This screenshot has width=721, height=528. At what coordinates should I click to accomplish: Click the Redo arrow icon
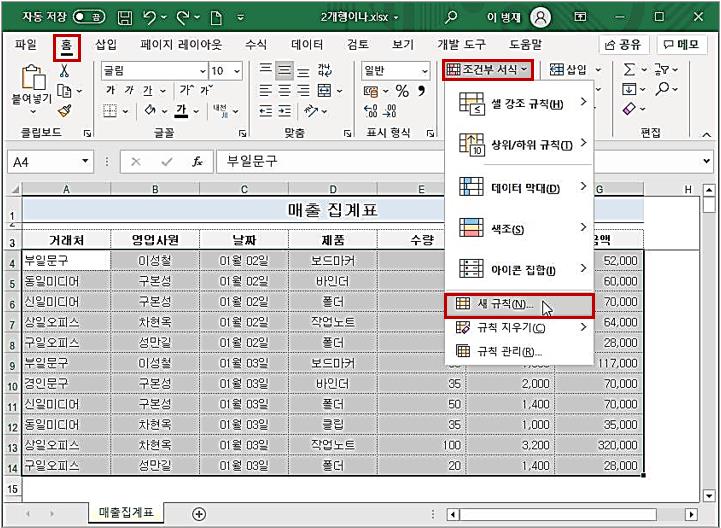(x=184, y=17)
